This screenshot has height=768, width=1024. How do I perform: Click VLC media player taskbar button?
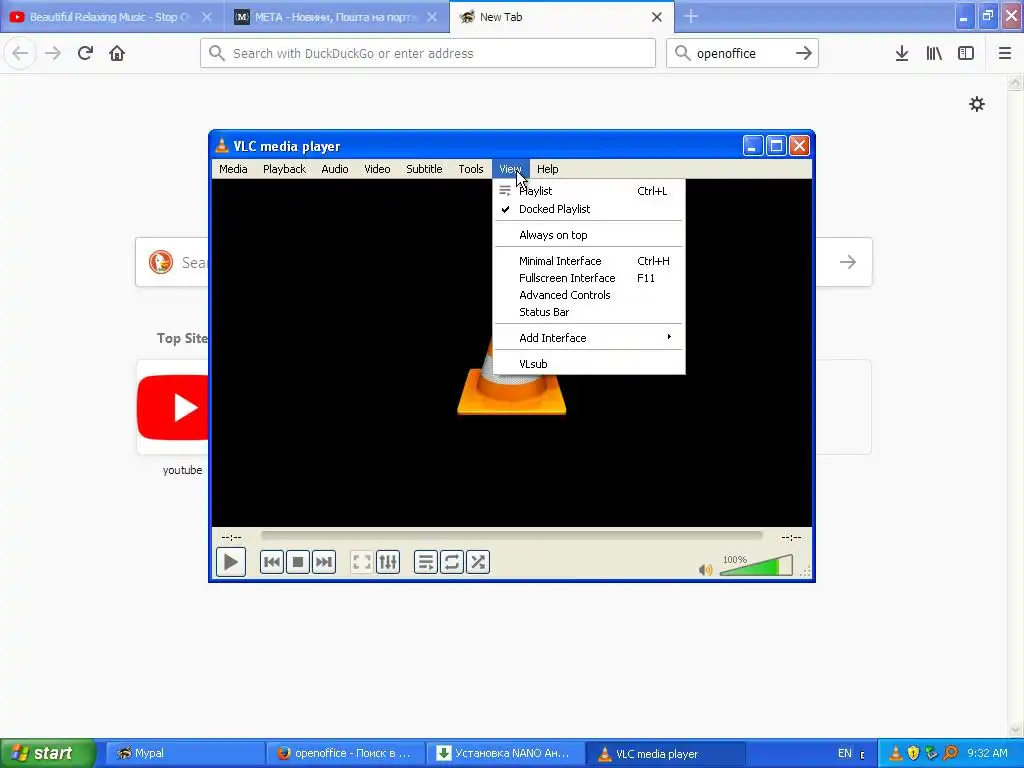pyautogui.click(x=665, y=753)
